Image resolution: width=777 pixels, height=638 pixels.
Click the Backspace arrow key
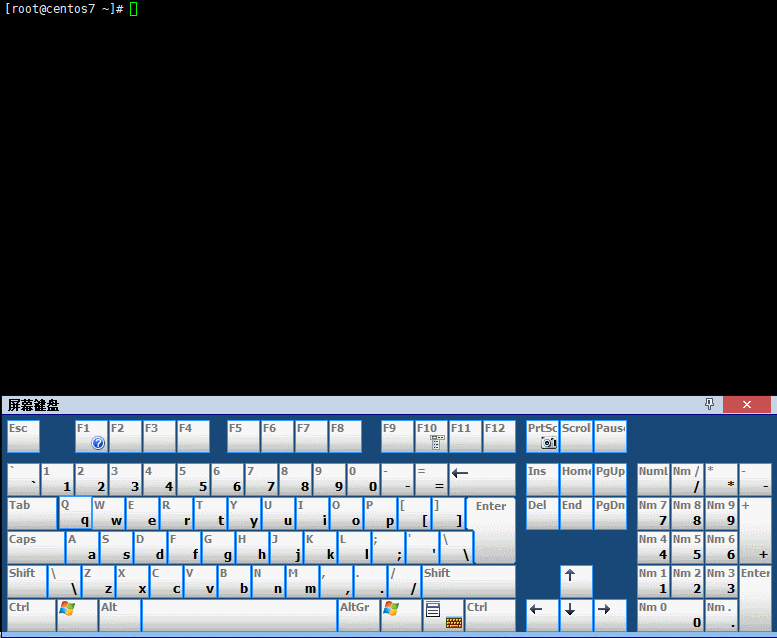pyautogui.click(x=482, y=479)
